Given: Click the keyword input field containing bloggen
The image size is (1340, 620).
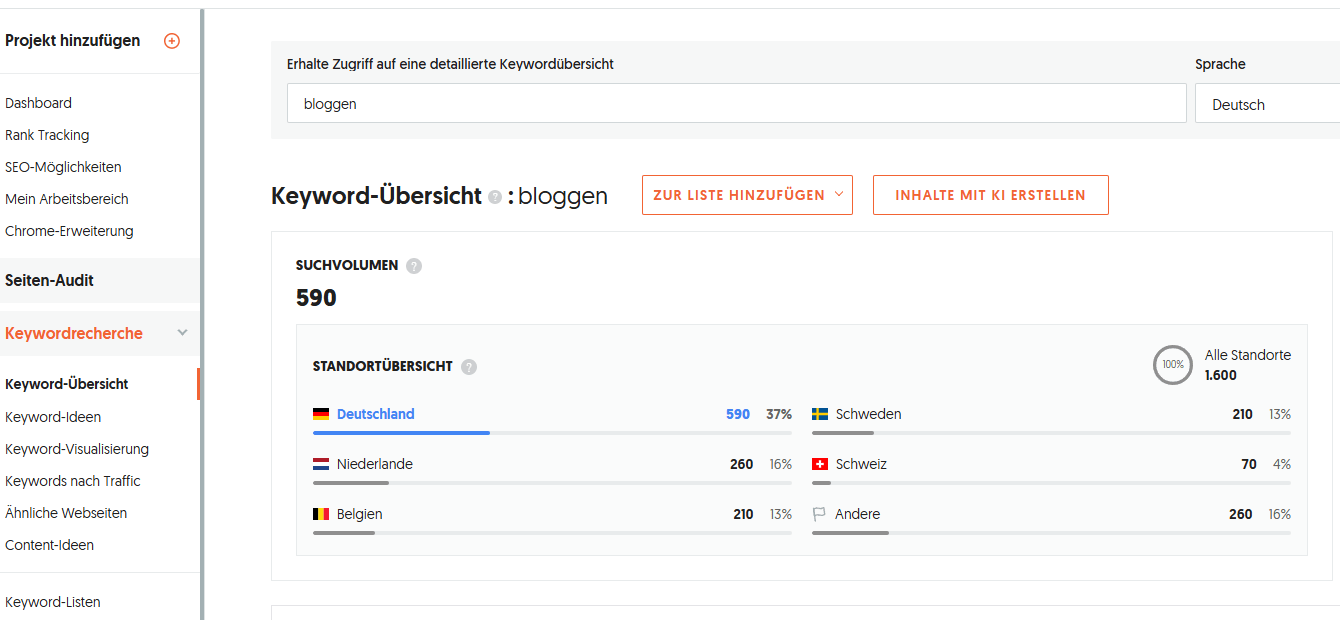Looking at the screenshot, I should click(x=736, y=104).
